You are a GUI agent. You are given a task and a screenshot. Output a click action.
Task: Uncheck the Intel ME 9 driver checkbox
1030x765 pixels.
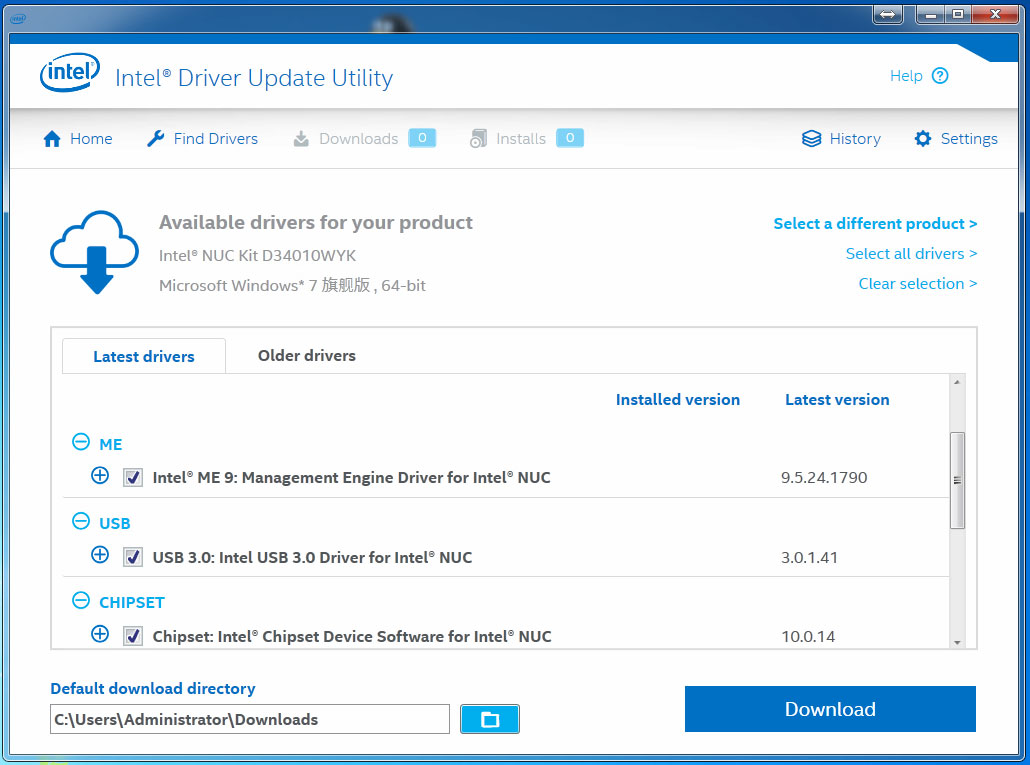pos(133,477)
